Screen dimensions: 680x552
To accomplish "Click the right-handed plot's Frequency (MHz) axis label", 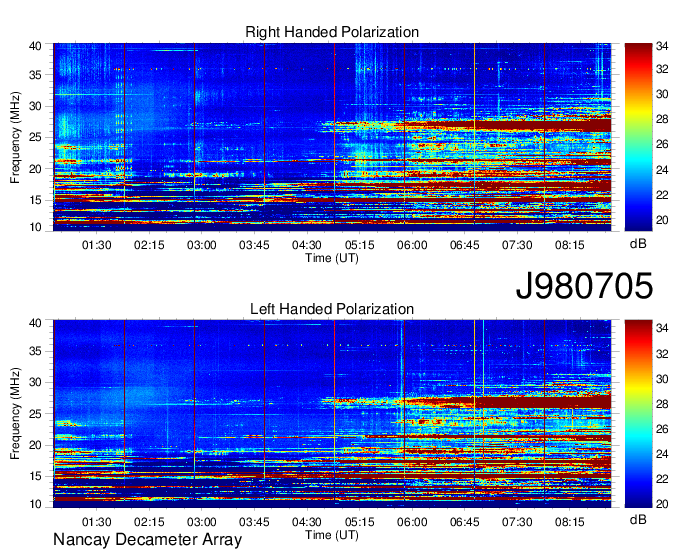I will click(15, 137).
